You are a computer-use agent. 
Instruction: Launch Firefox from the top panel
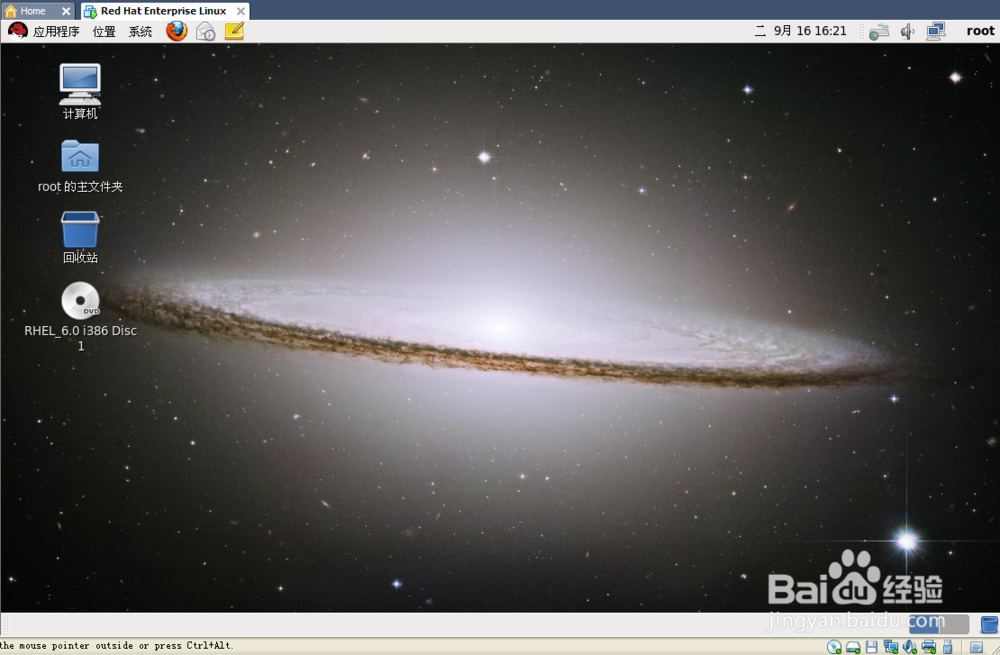click(x=177, y=31)
